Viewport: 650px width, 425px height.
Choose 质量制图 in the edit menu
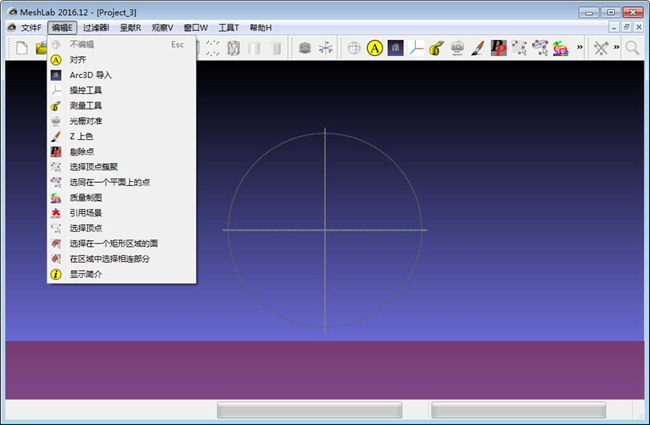point(121,198)
